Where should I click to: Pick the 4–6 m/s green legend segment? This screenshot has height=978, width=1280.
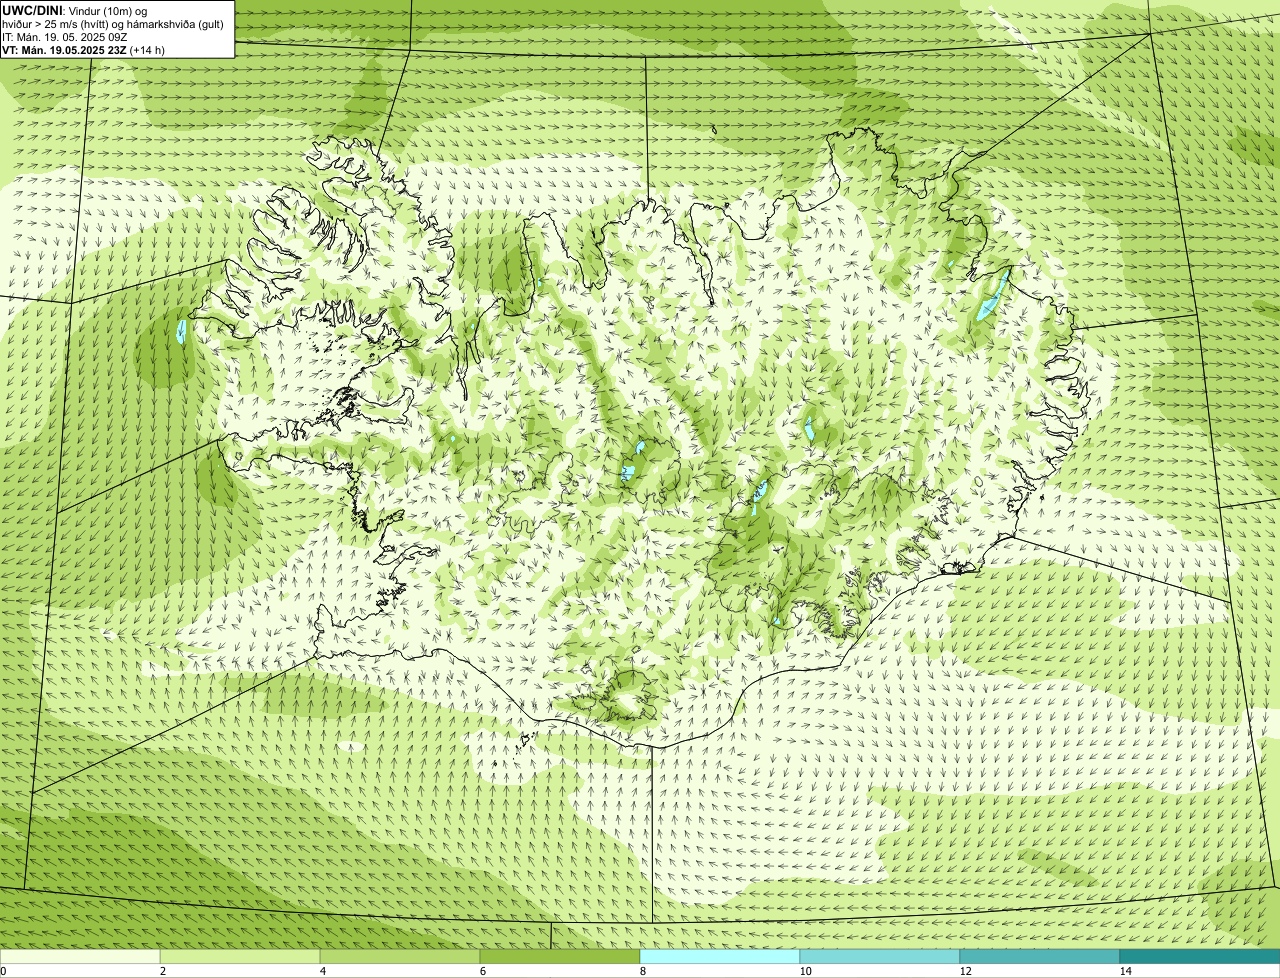[400, 957]
